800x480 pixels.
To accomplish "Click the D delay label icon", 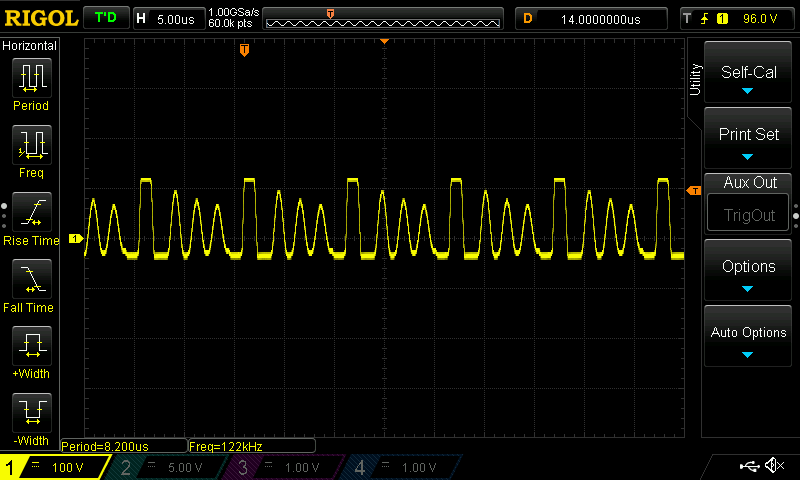I will point(528,19).
